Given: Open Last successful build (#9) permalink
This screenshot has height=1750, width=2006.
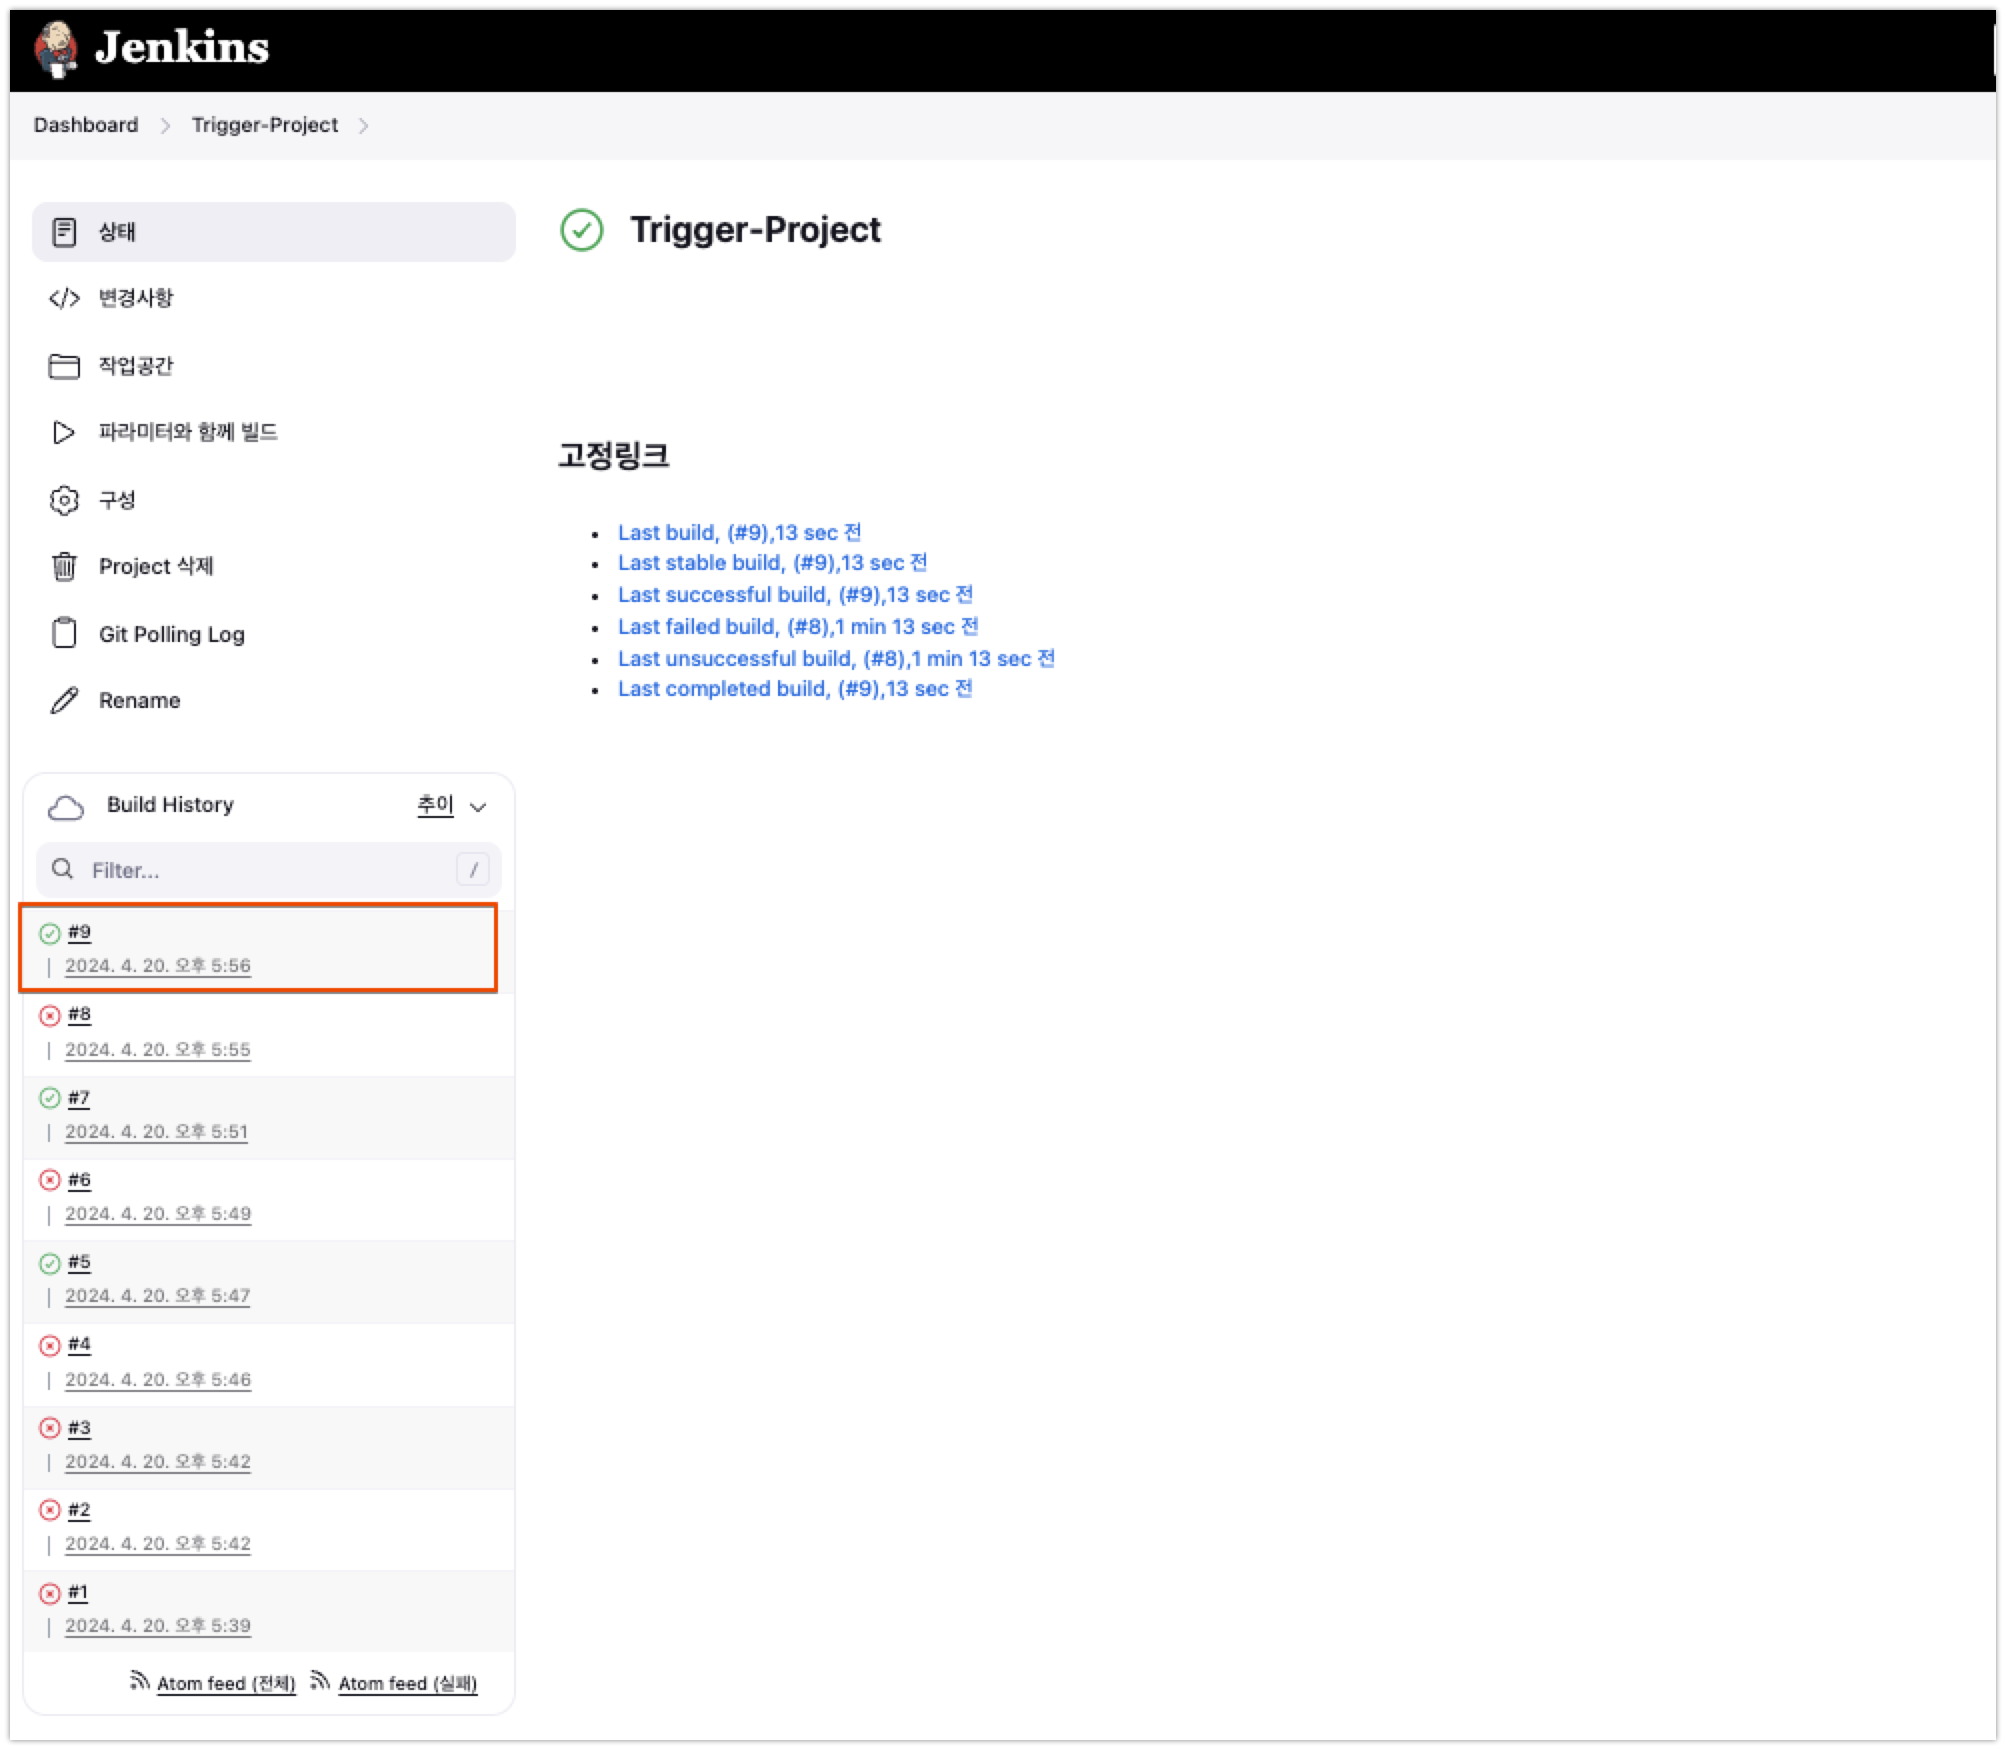Looking at the screenshot, I should (x=795, y=595).
